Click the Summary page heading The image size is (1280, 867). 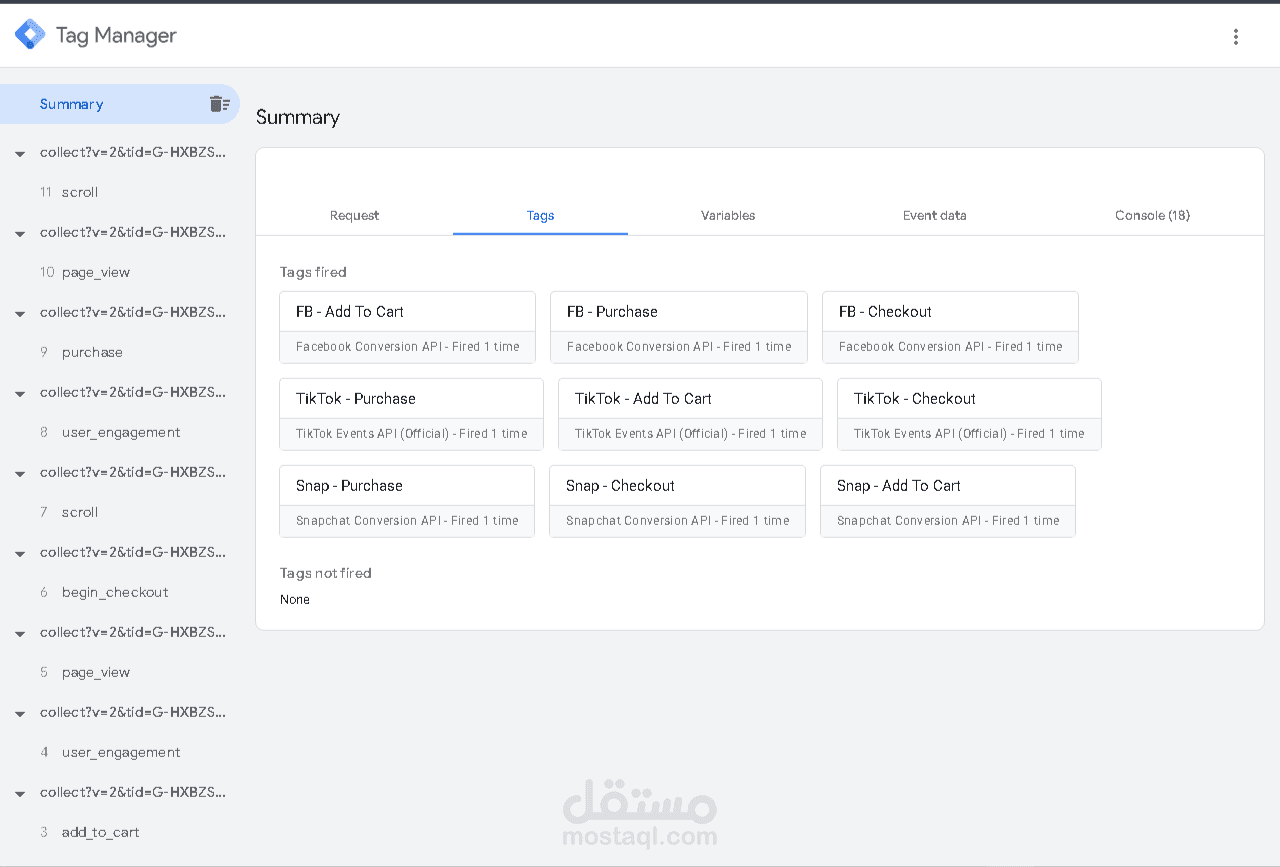298,117
